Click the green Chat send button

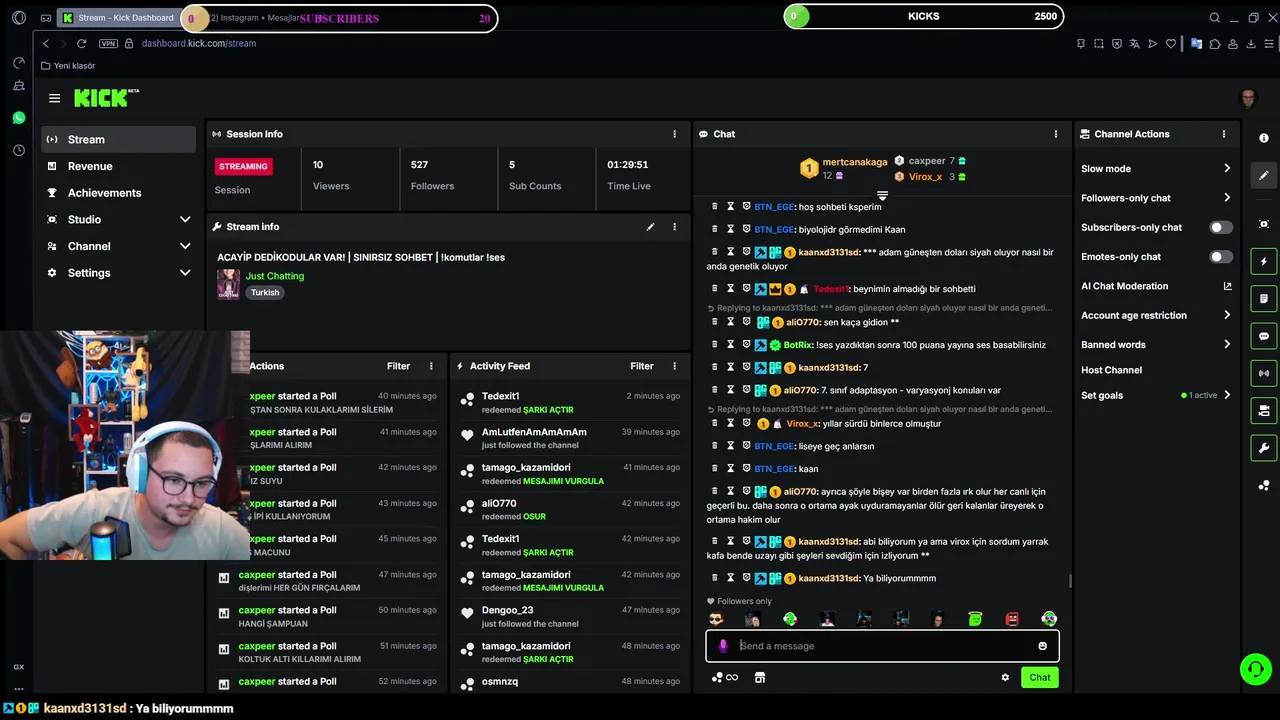(1040, 677)
